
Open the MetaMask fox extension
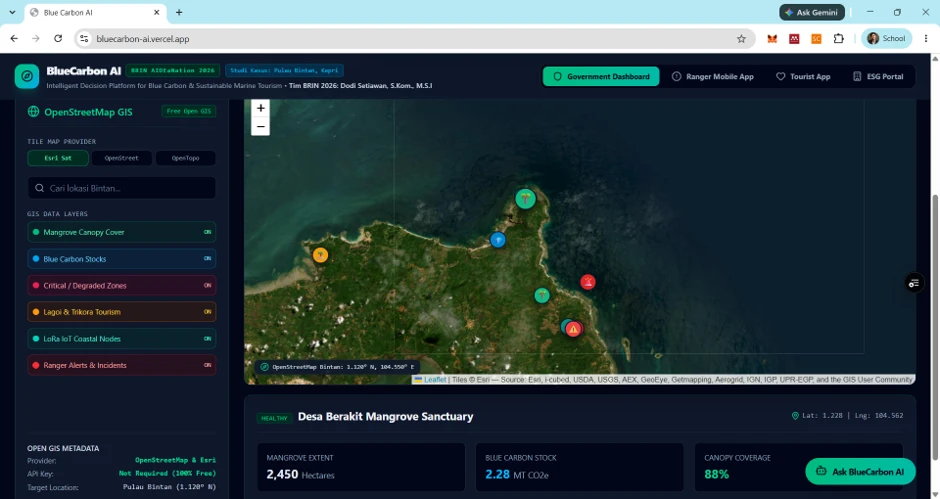click(x=772, y=38)
